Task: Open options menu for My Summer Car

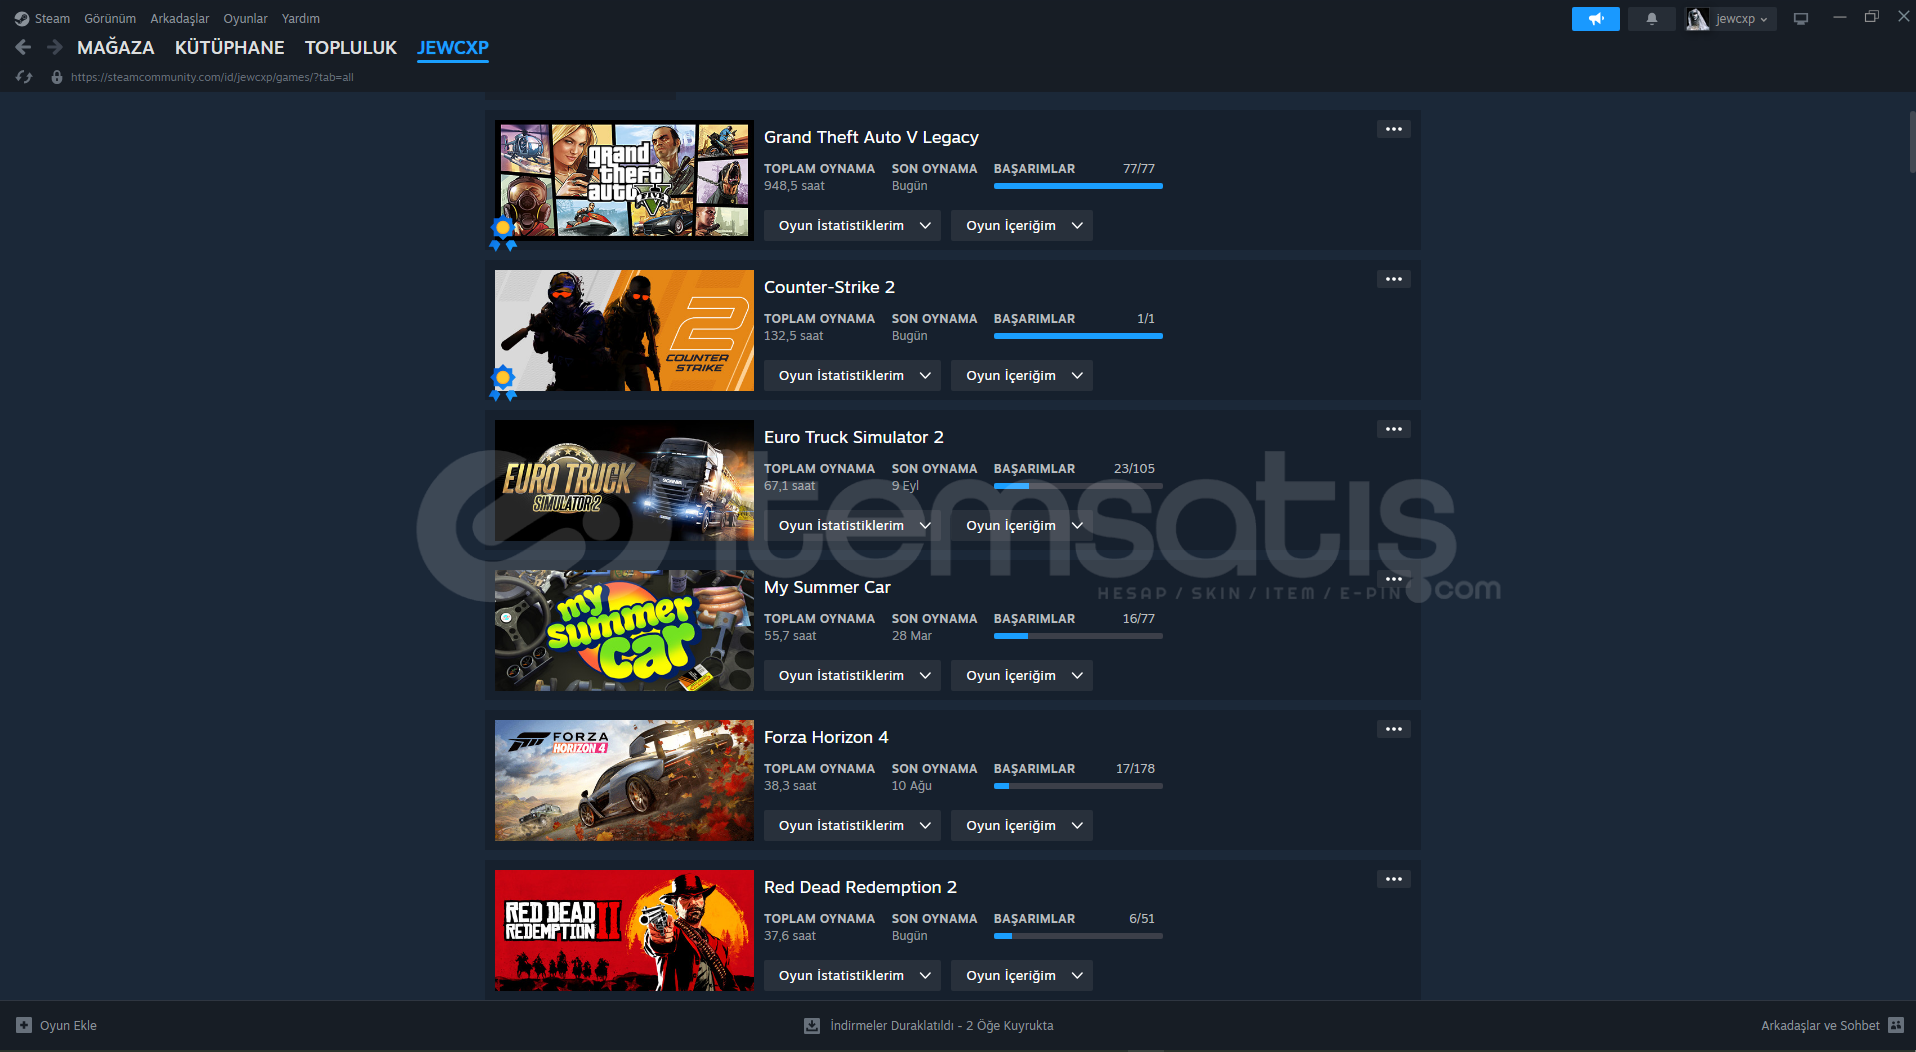Action: click(1394, 579)
